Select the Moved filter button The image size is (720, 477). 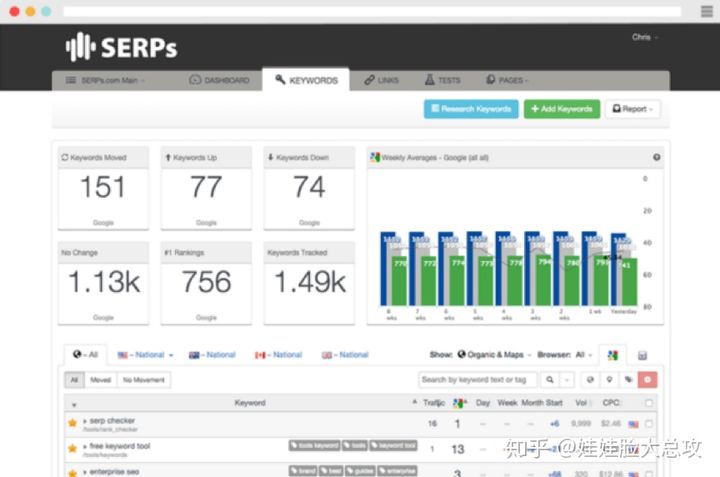click(101, 380)
